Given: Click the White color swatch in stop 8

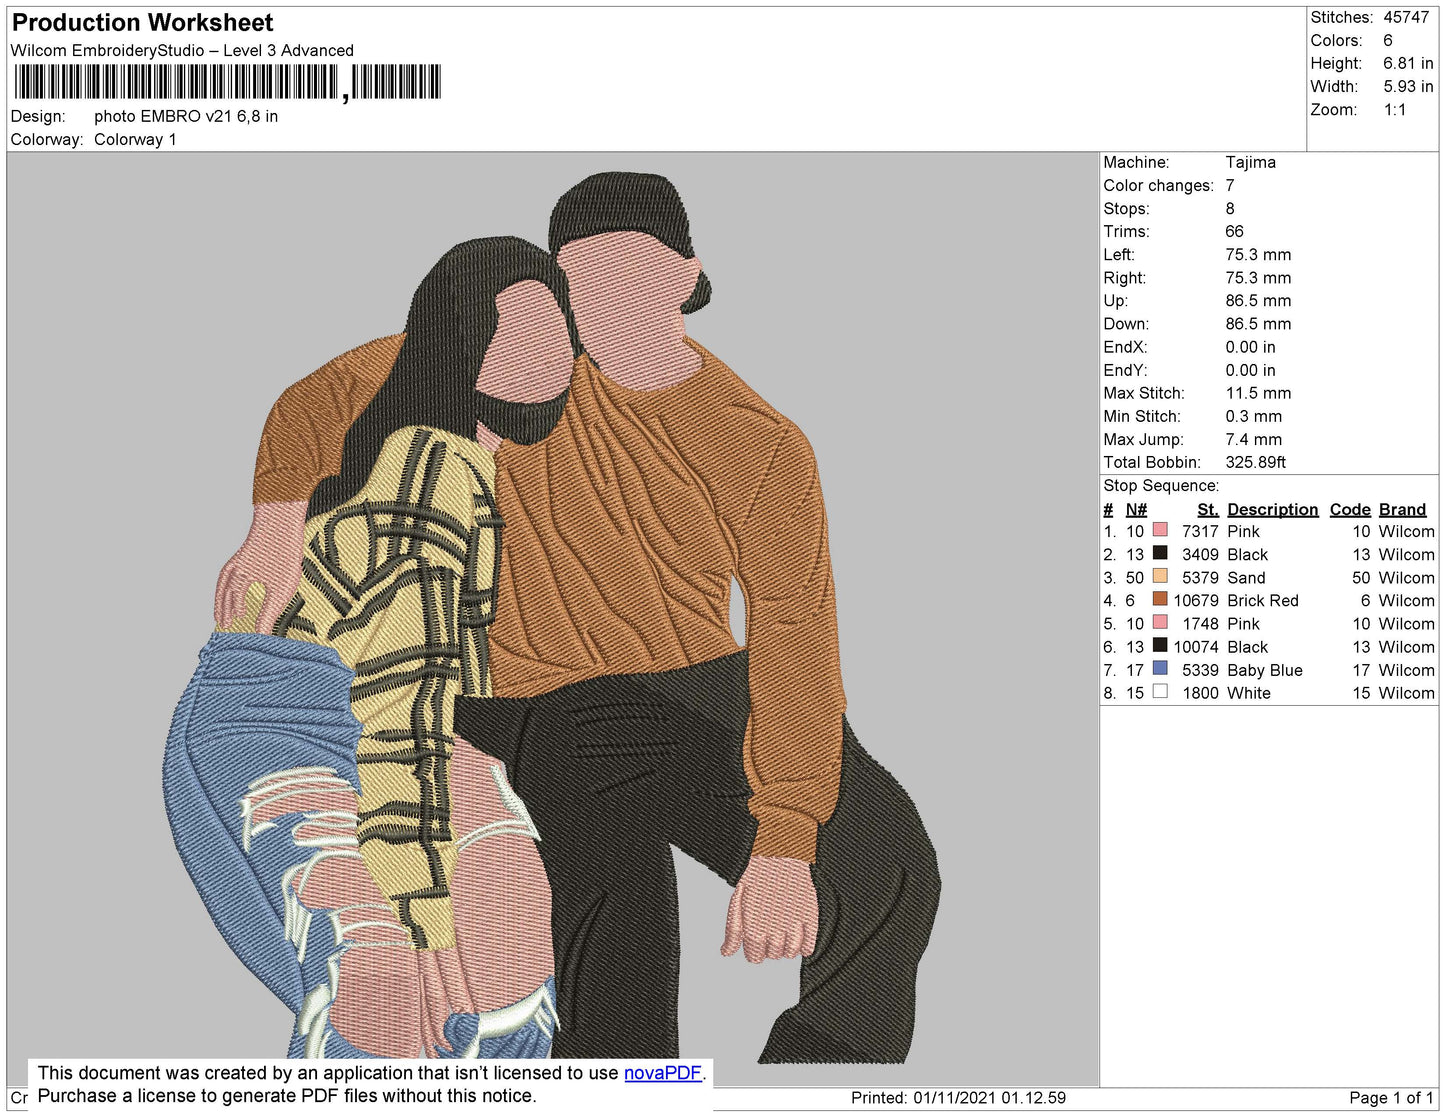Looking at the screenshot, I should click(1160, 692).
